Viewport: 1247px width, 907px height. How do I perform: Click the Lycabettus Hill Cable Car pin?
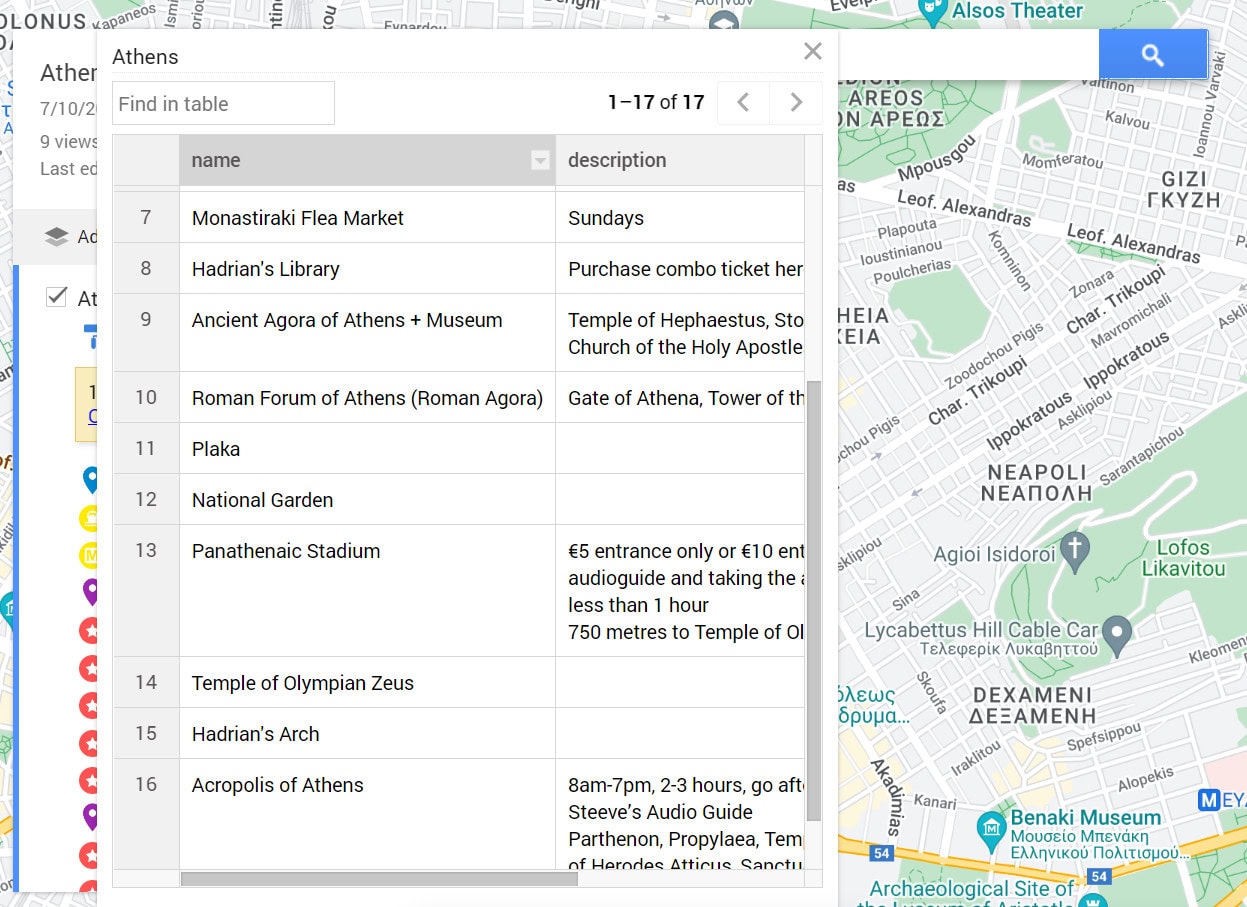[x=1117, y=631]
